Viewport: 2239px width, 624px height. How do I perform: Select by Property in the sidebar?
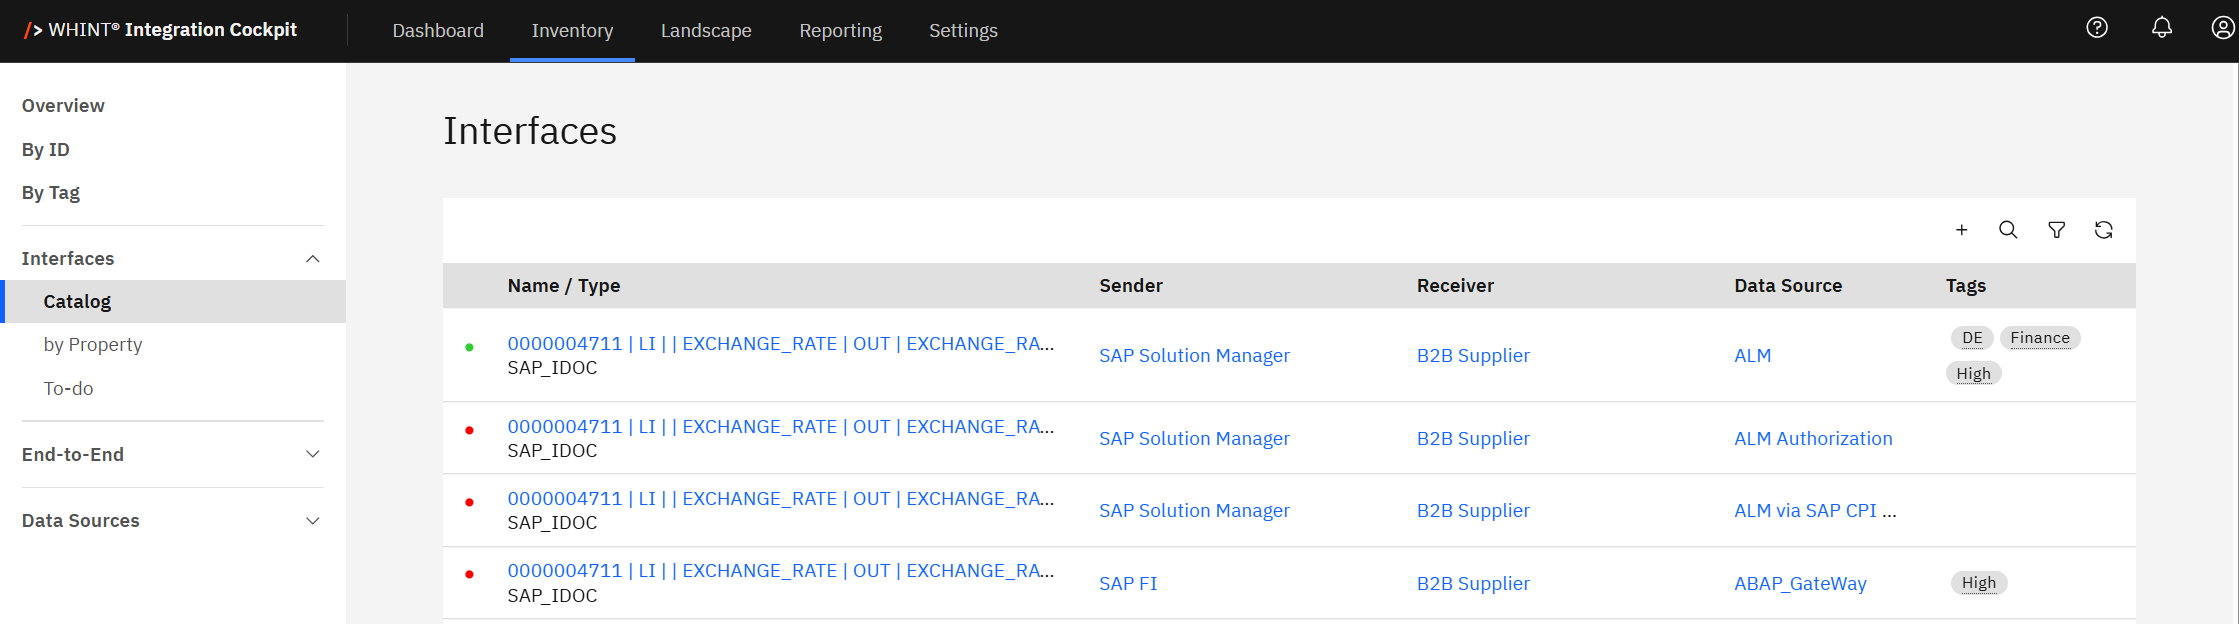93,345
